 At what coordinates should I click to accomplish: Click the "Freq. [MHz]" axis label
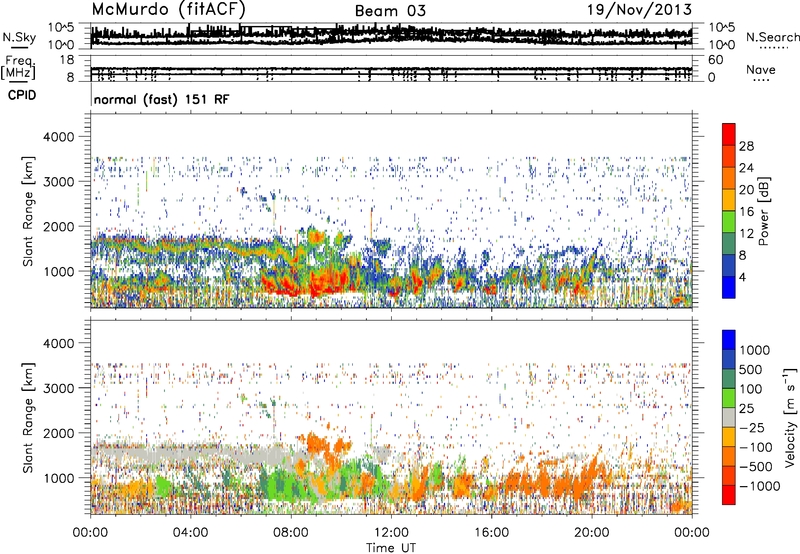tap(18, 67)
